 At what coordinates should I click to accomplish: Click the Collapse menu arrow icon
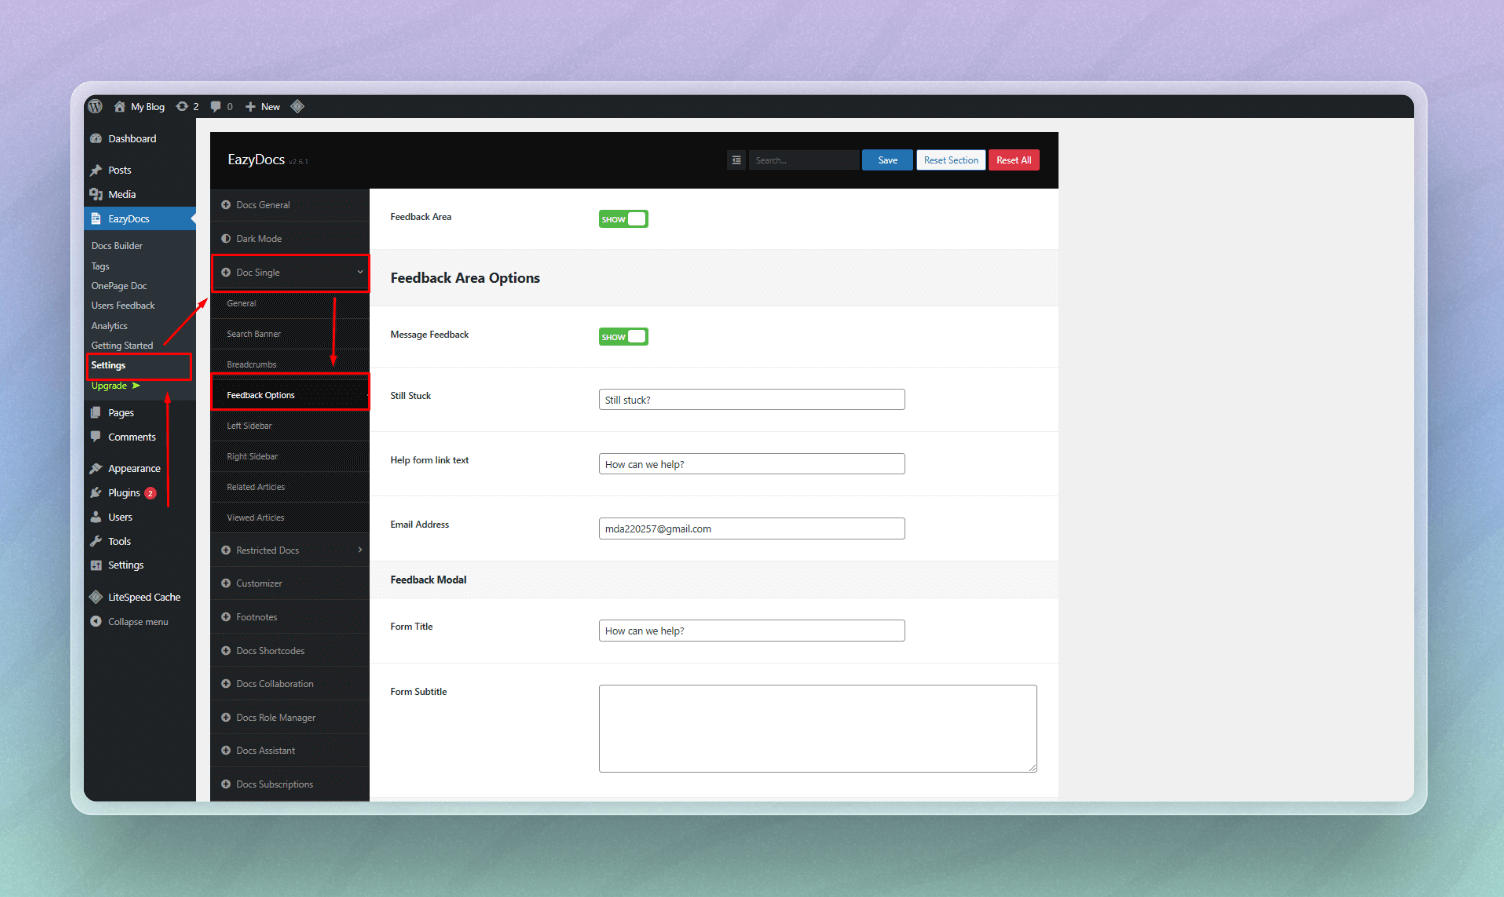[x=96, y=621]
